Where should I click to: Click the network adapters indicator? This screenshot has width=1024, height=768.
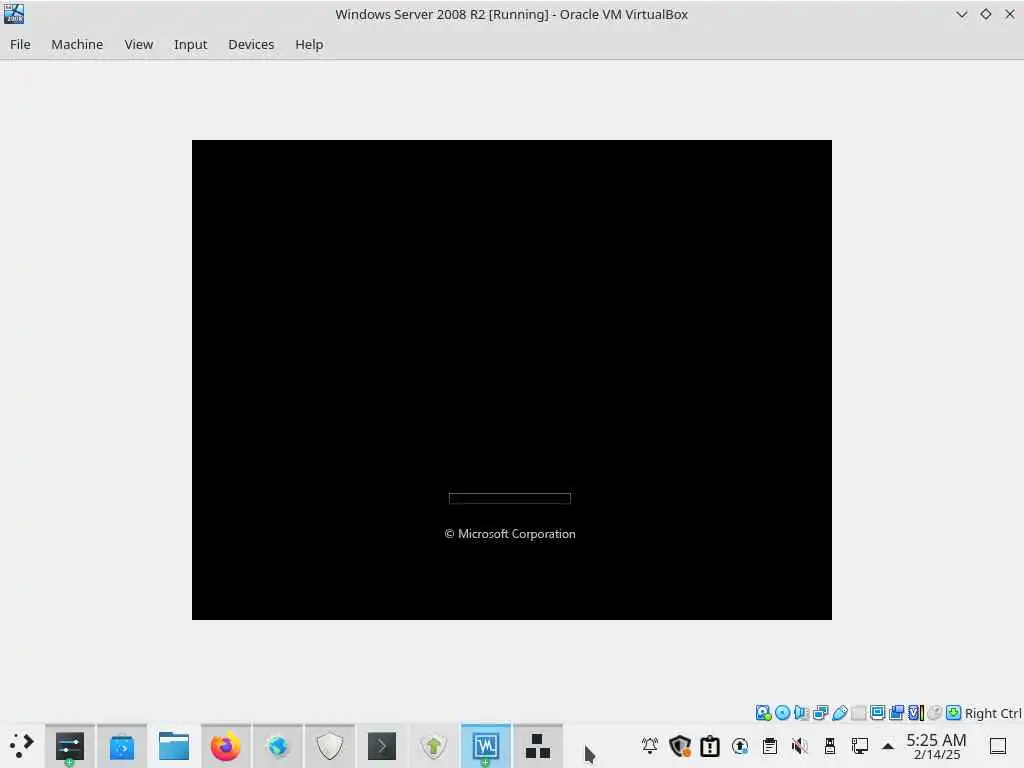[820, 712]
